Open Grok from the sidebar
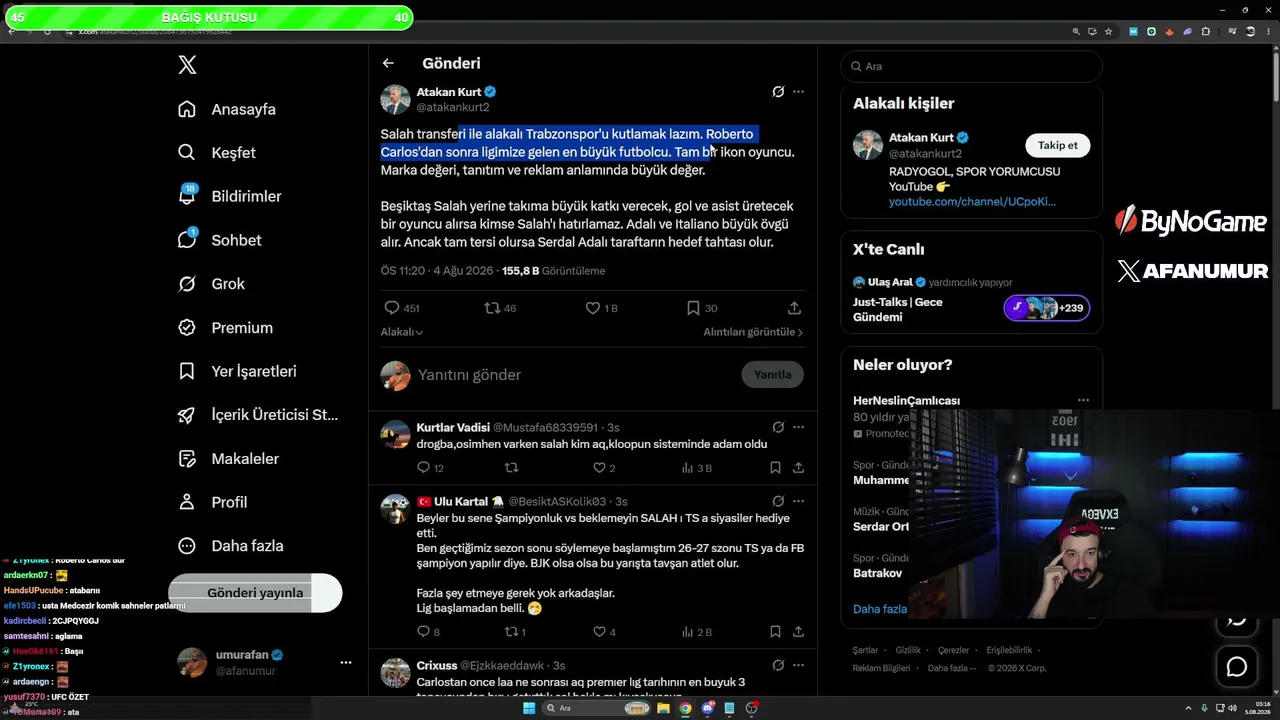1280x720 pixels. (x=211, y=284)
